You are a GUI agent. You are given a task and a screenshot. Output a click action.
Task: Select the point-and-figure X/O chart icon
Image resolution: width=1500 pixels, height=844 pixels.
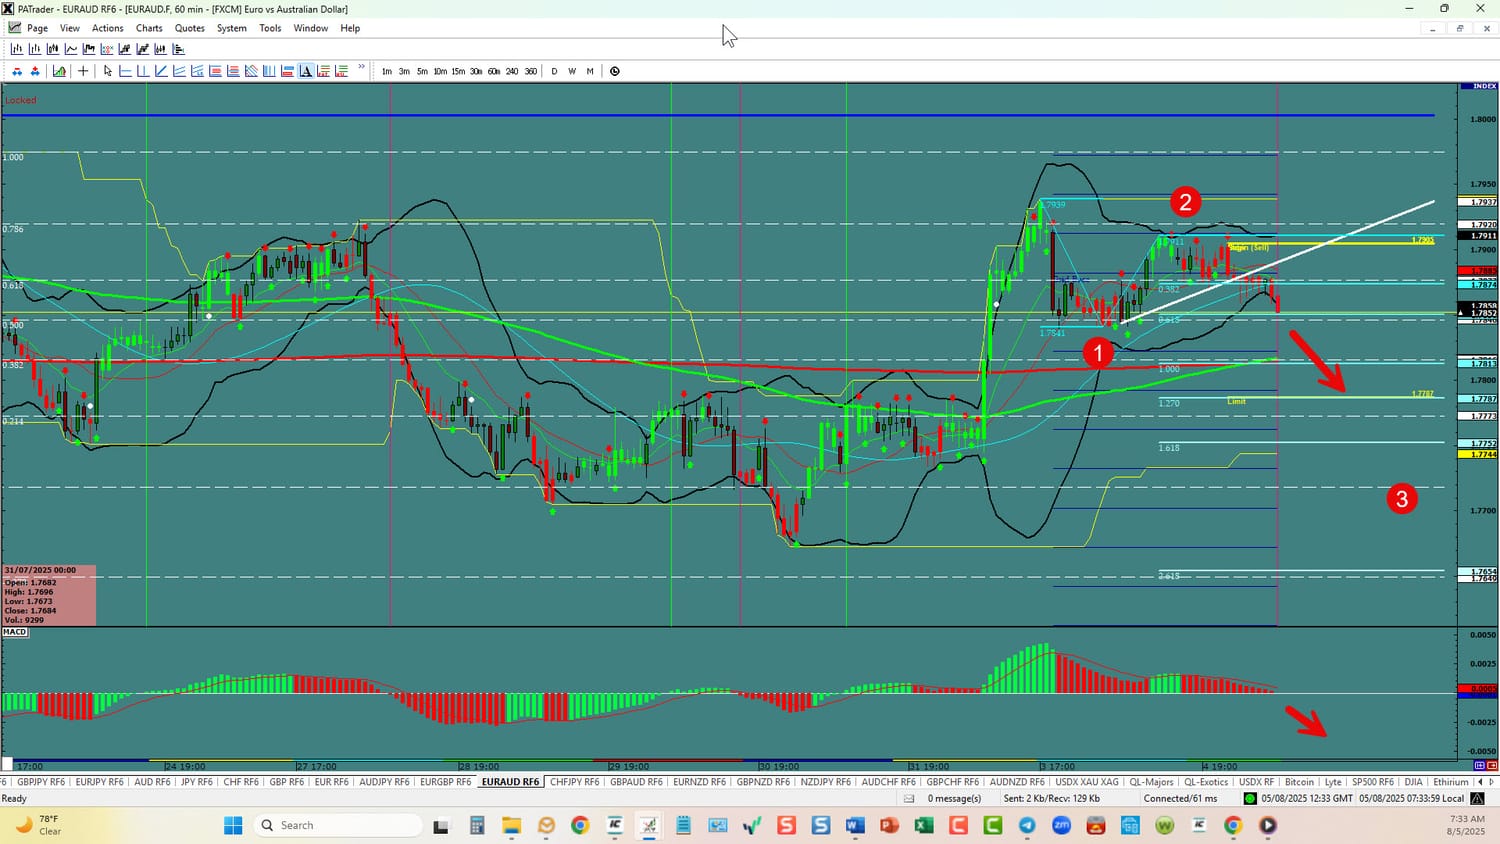[107, 49]
